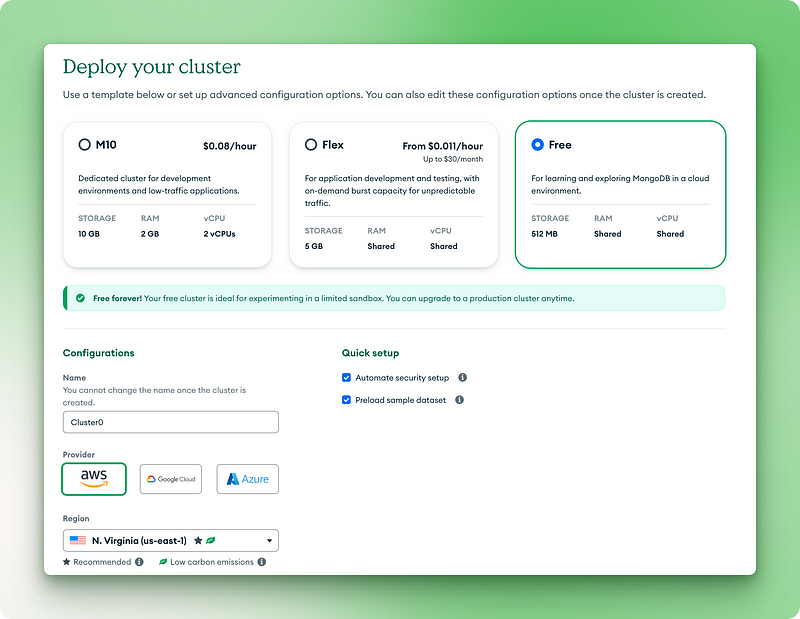Toggle Preload sample dataset checkbox

pos(346,400)
